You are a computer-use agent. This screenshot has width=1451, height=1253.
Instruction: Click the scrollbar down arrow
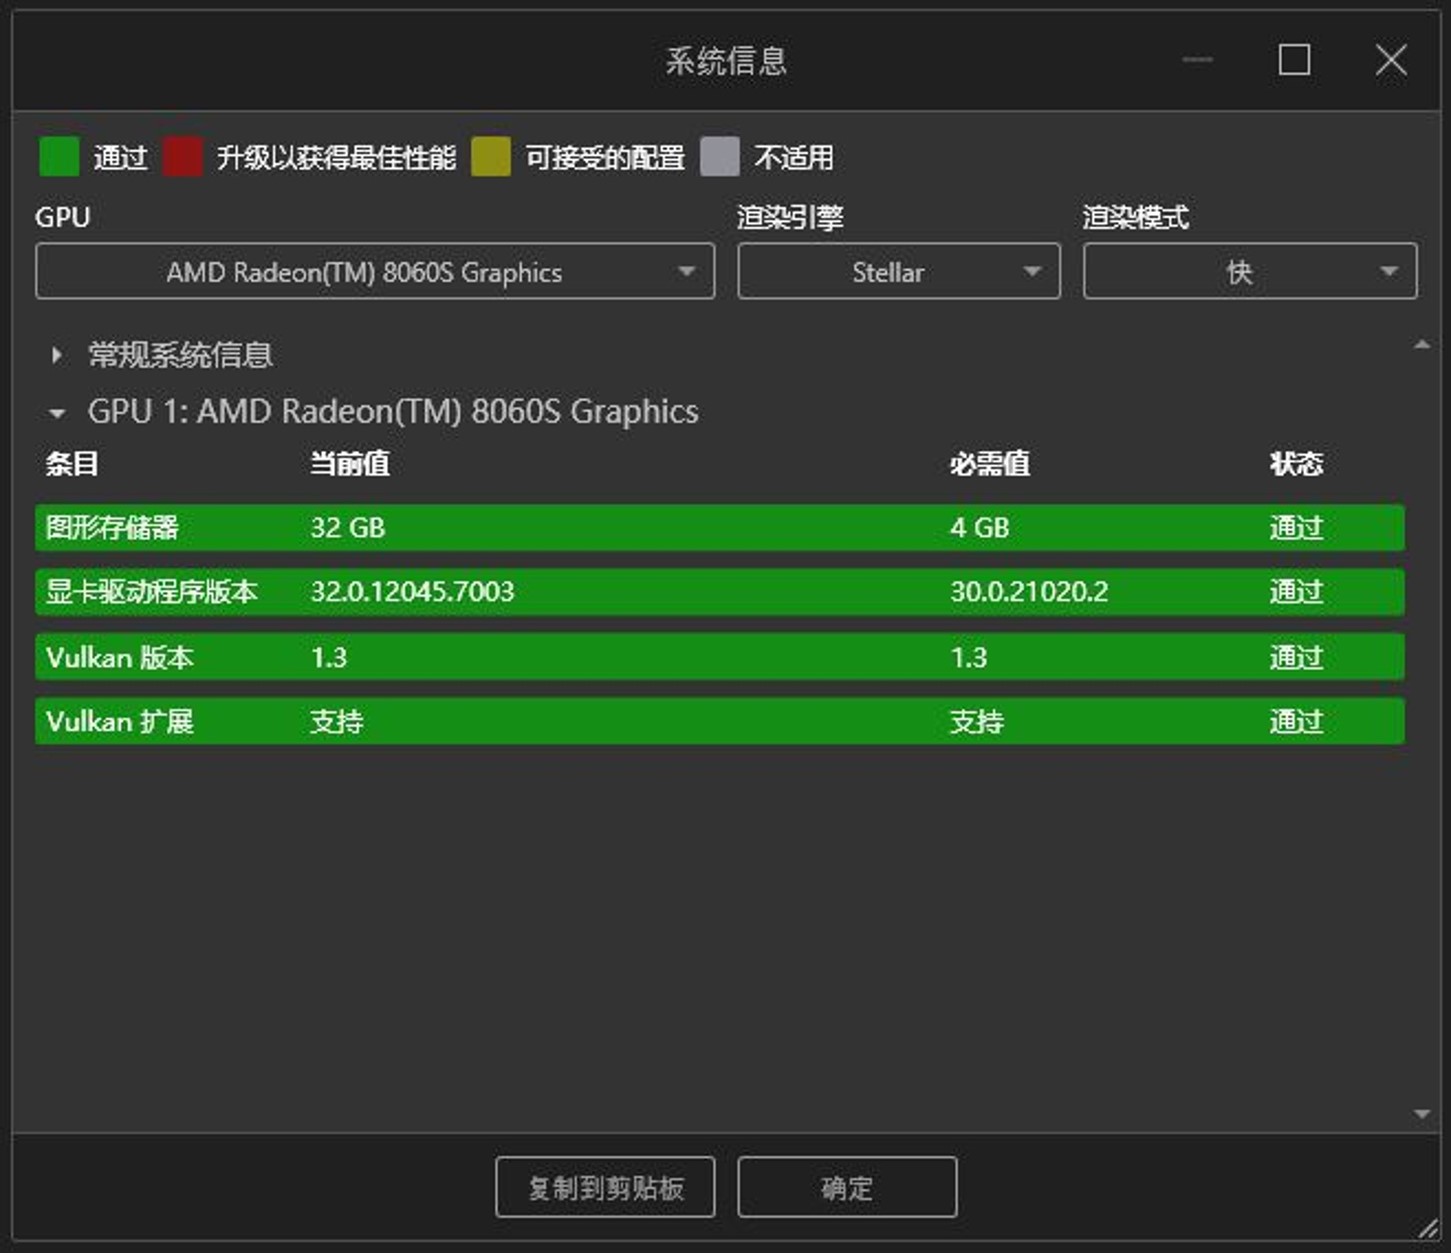tap(1422, 1114)
